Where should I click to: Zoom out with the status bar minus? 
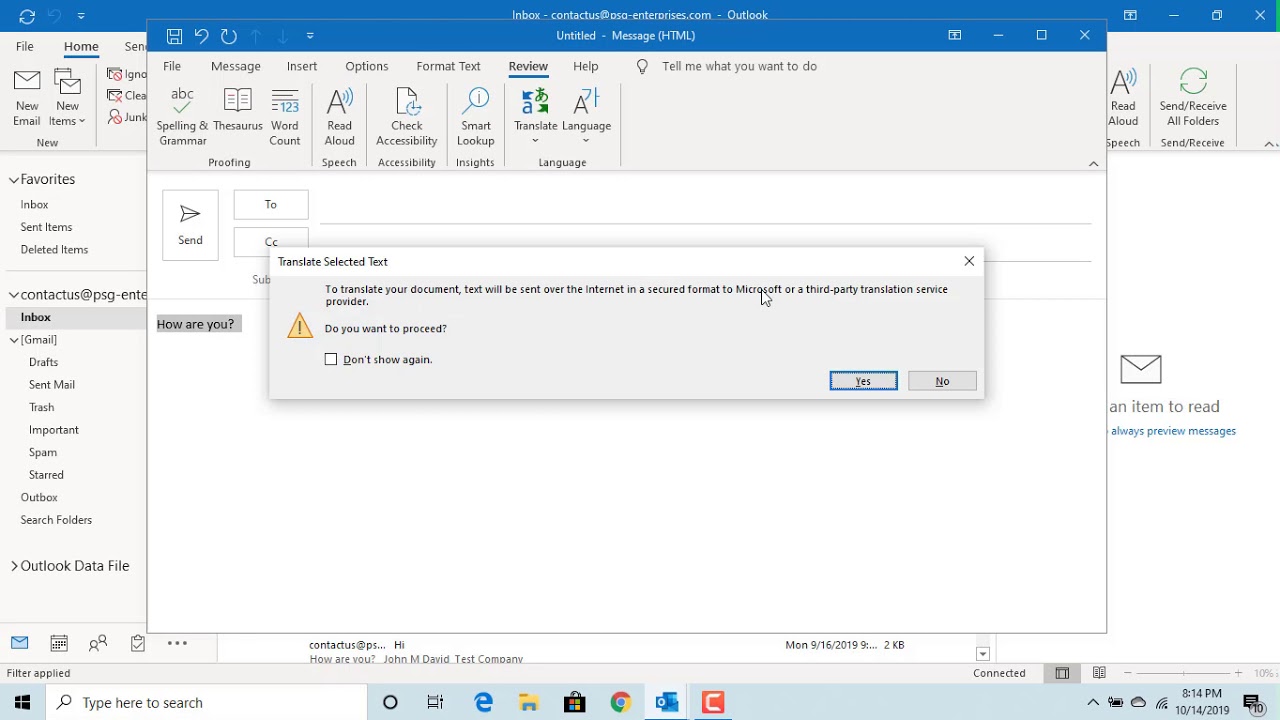1128,673
